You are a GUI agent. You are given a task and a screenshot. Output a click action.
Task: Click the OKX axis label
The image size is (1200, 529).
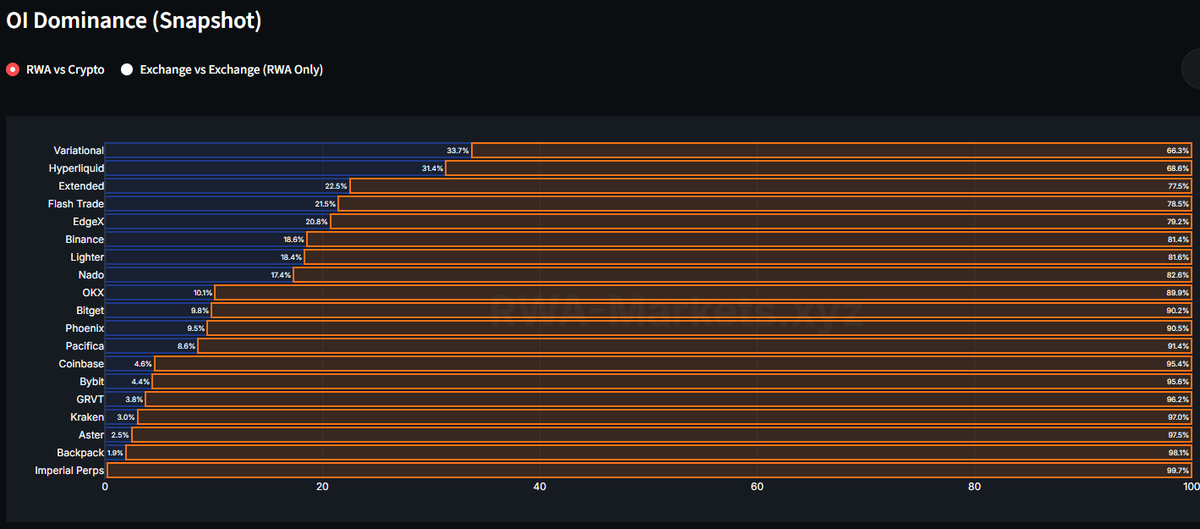tap(93, 292)
